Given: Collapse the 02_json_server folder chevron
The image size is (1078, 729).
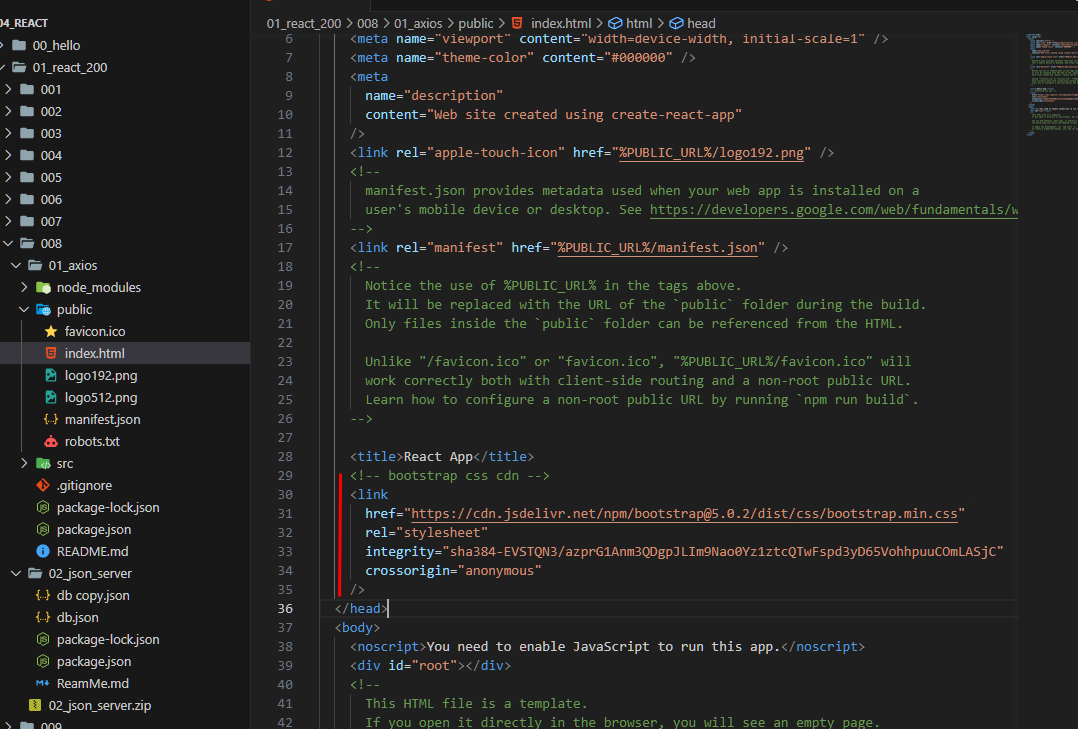Looking at the screenshot, I should pos(16,574).
